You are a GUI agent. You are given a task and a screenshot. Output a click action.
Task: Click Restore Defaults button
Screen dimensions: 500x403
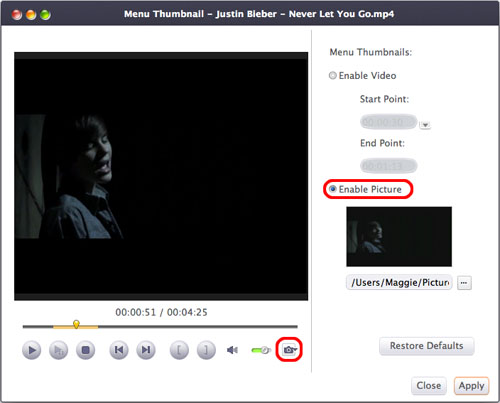[x=427, y=346]
